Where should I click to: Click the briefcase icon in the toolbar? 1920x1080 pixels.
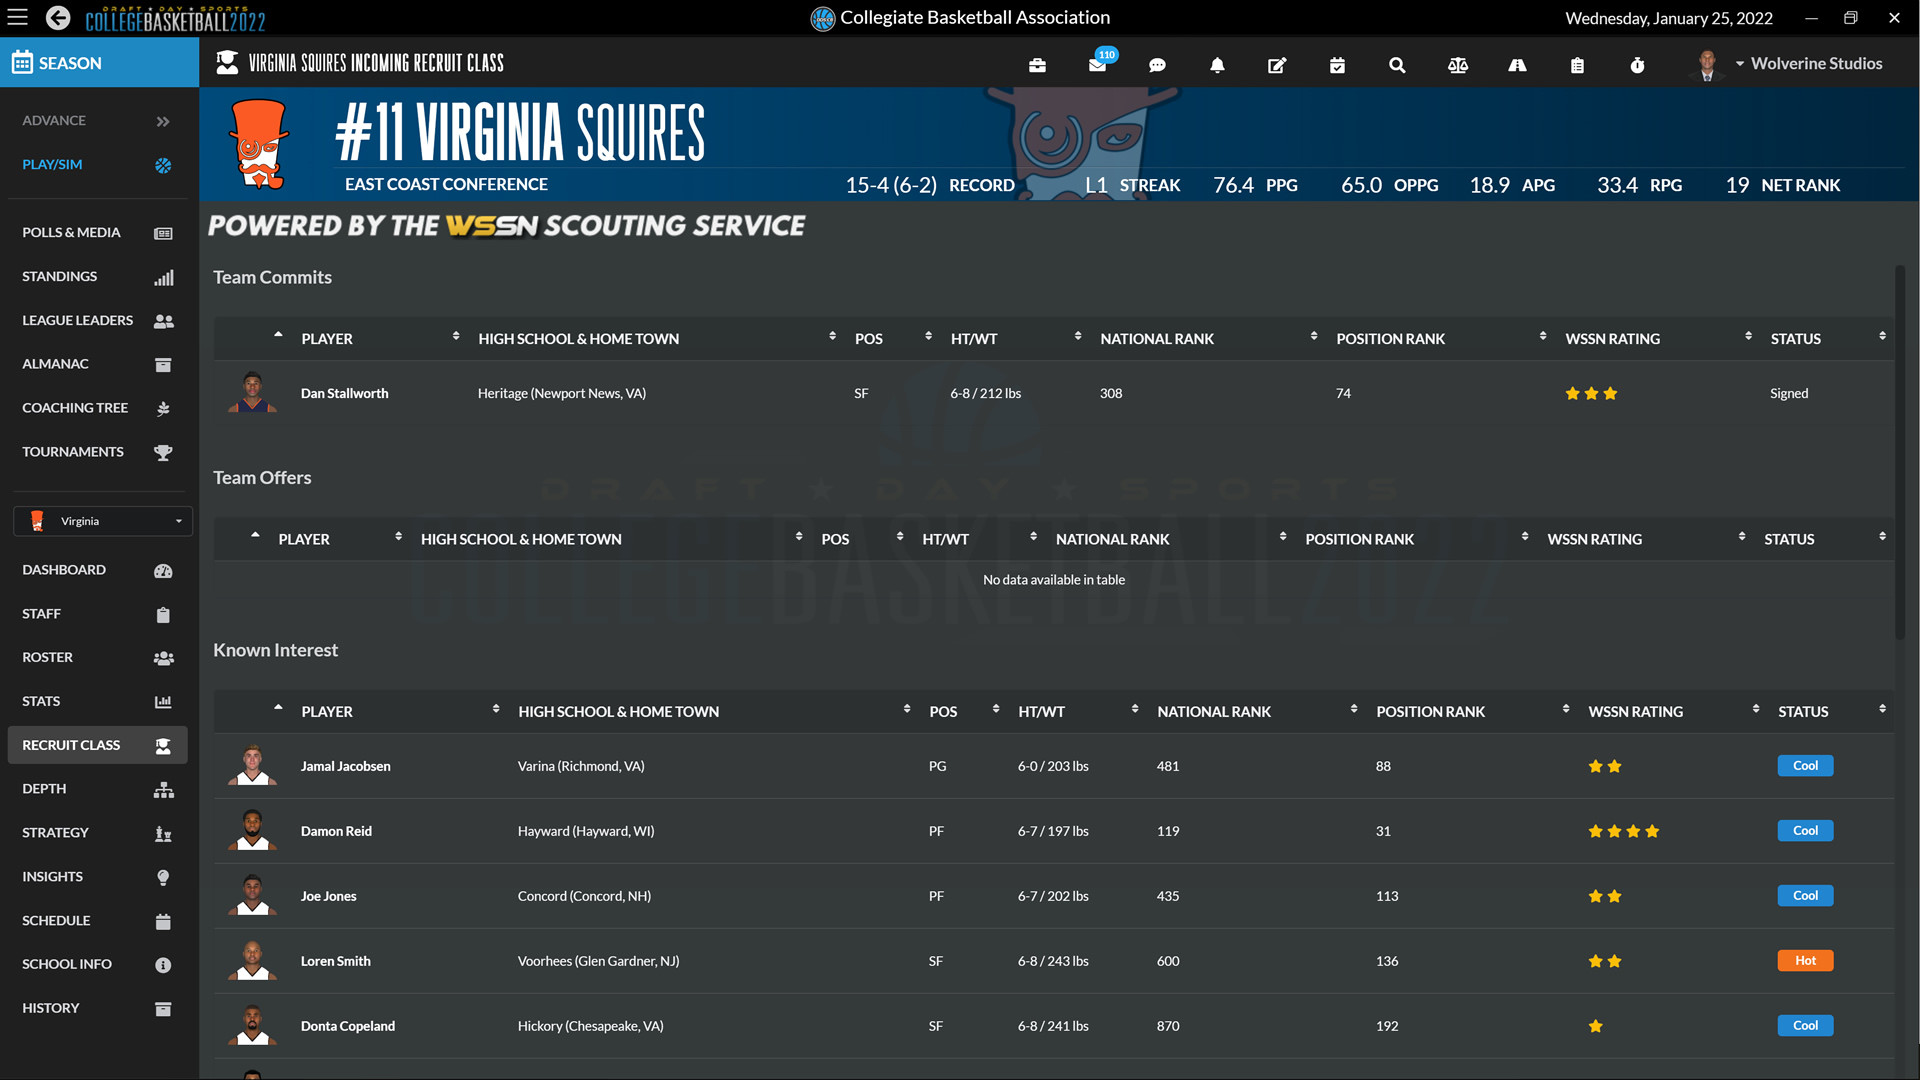(x=1037, y=66)
